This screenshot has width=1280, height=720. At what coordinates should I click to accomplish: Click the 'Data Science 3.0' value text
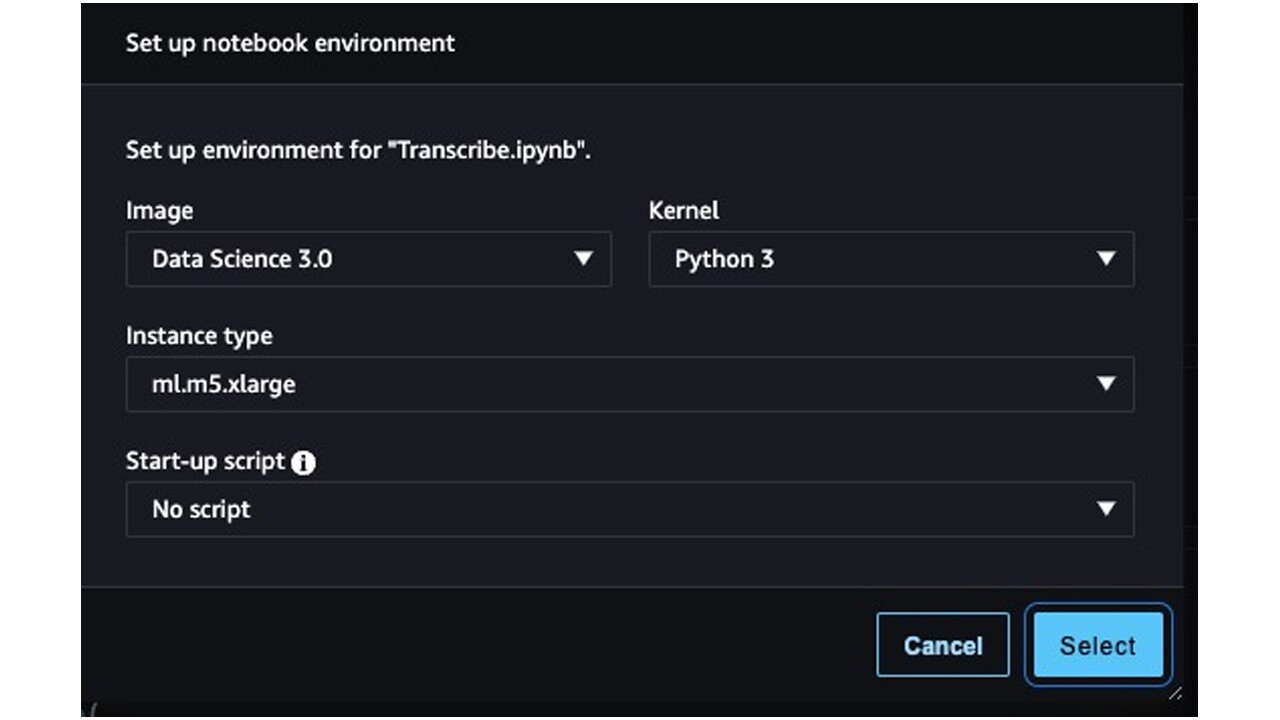click(x=242, y=259)
